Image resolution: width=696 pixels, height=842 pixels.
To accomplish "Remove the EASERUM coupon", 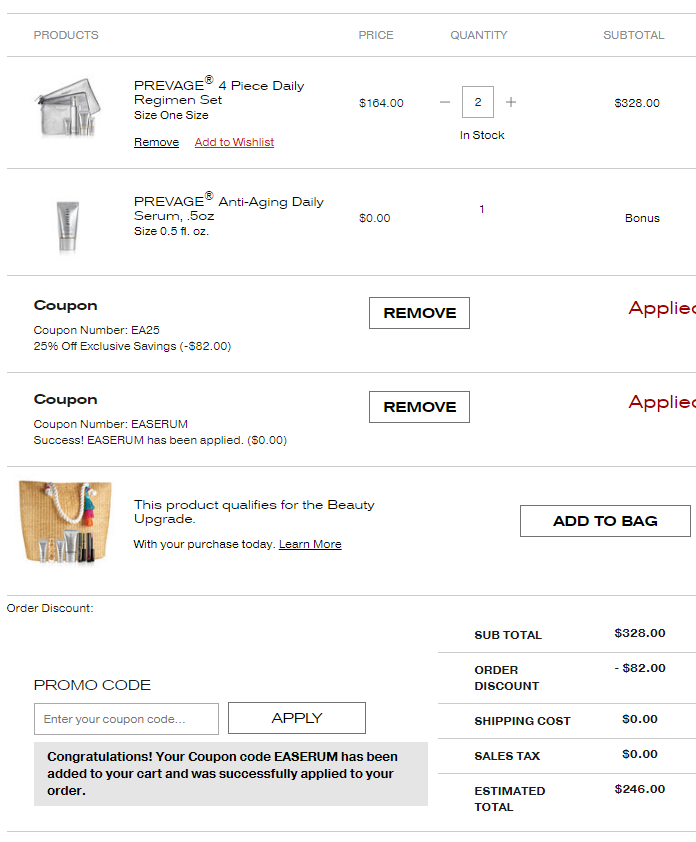I will coord(419,407).
